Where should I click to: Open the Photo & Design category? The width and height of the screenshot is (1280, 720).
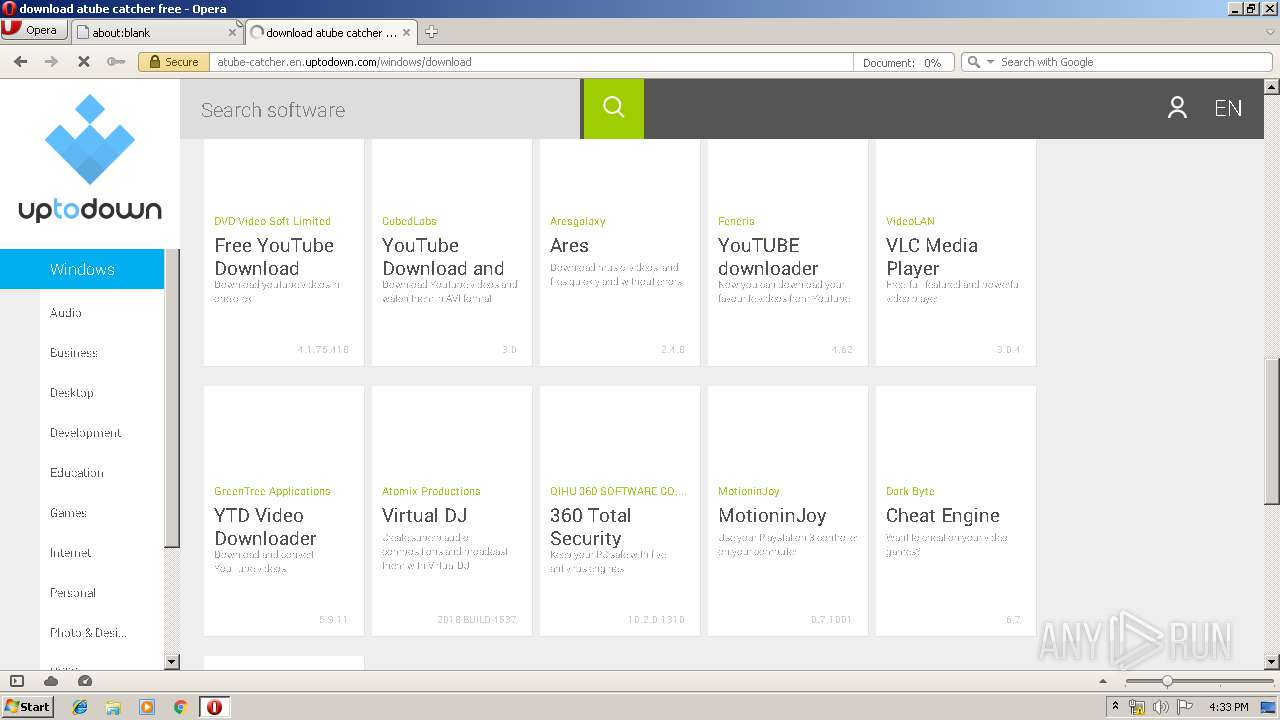tap(89, 633)
